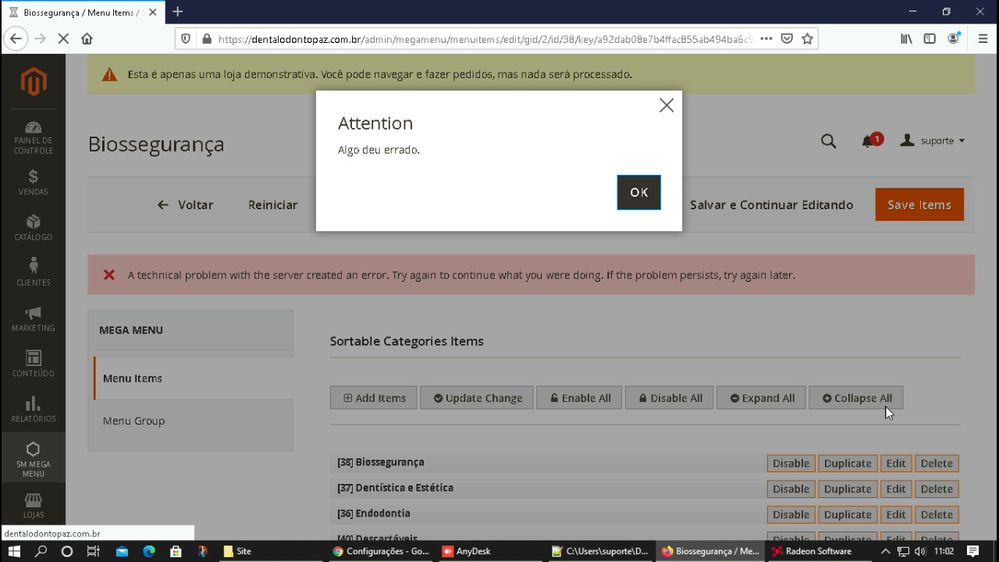Select the Menu Items tab
Viewport: 999px width, 562px height.
(x=132, y=378)
